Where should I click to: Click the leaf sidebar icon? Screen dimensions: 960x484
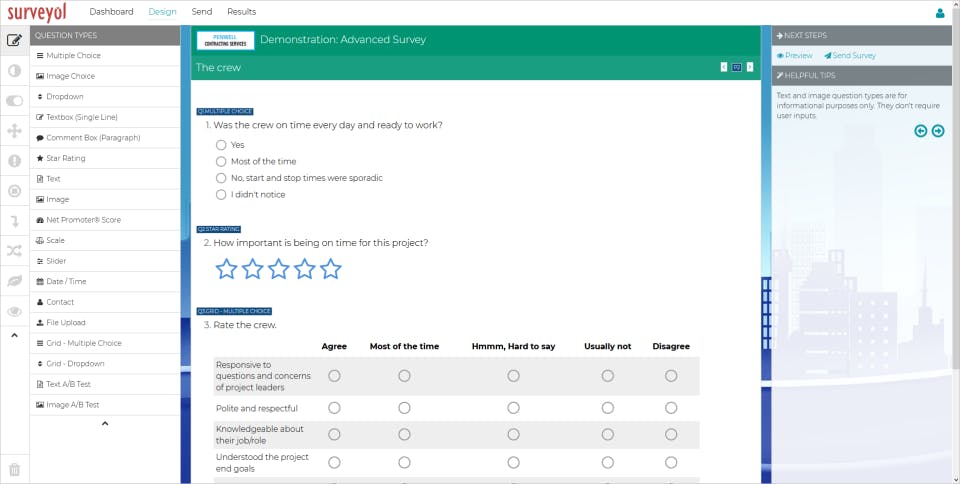tap(15, 280)
